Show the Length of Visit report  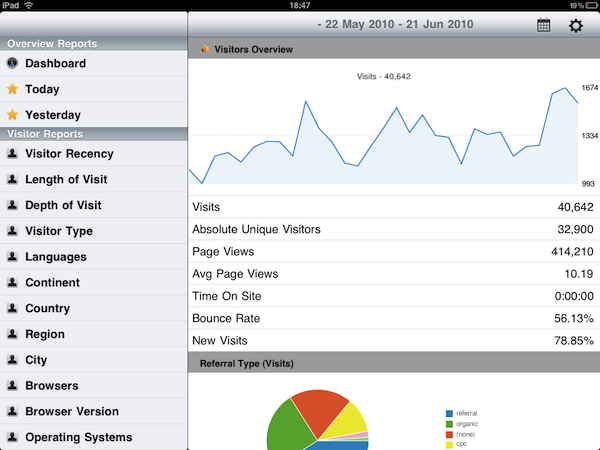coord(94,179)
